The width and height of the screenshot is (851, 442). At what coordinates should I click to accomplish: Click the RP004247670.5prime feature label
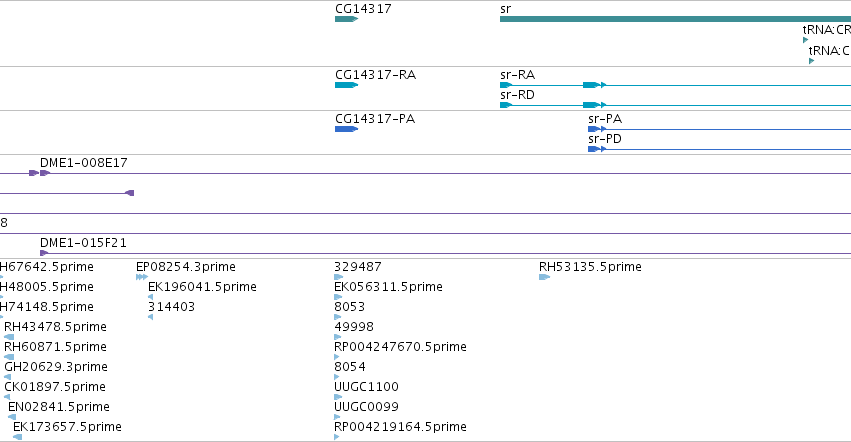click(401, 346)
